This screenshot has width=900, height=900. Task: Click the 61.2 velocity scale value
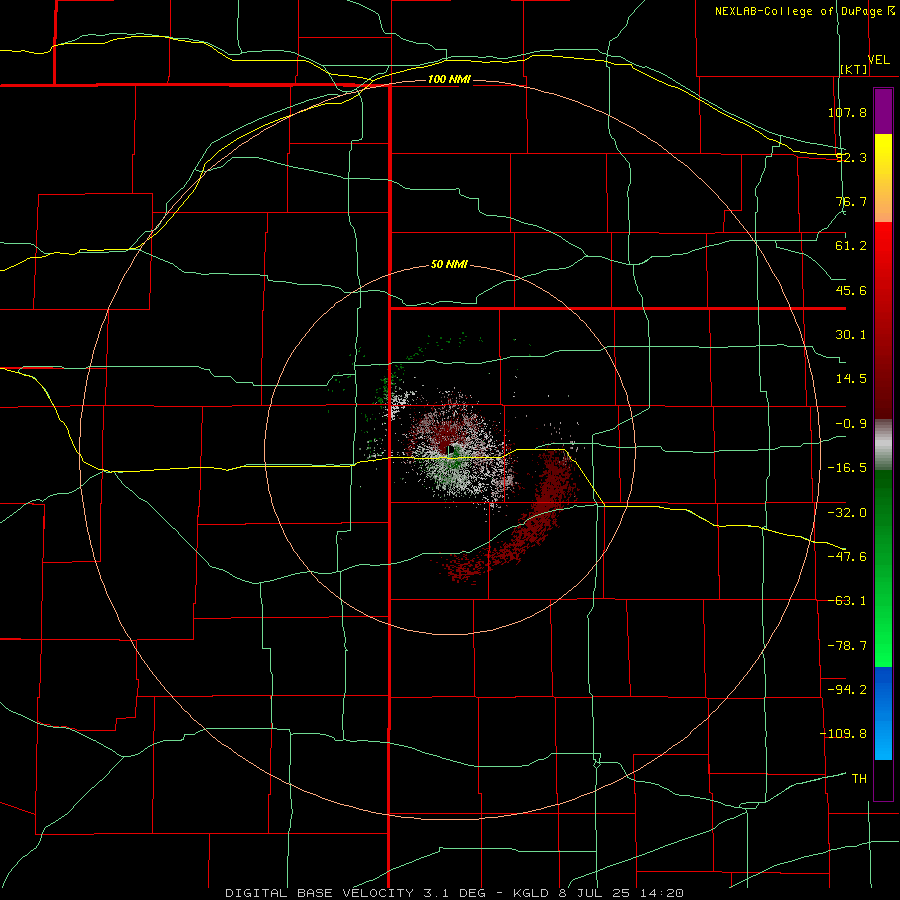coord(851,246)
